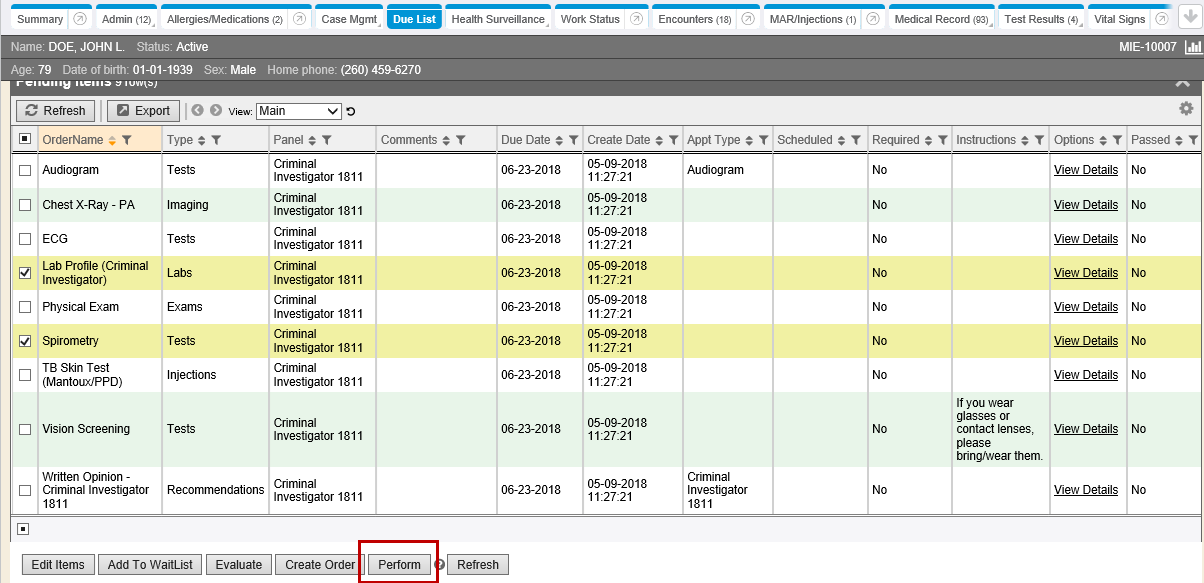Open View Details for Audiogram
Image resolution: width=1204 pixels, height=583 pixels.
(1086, 170)
